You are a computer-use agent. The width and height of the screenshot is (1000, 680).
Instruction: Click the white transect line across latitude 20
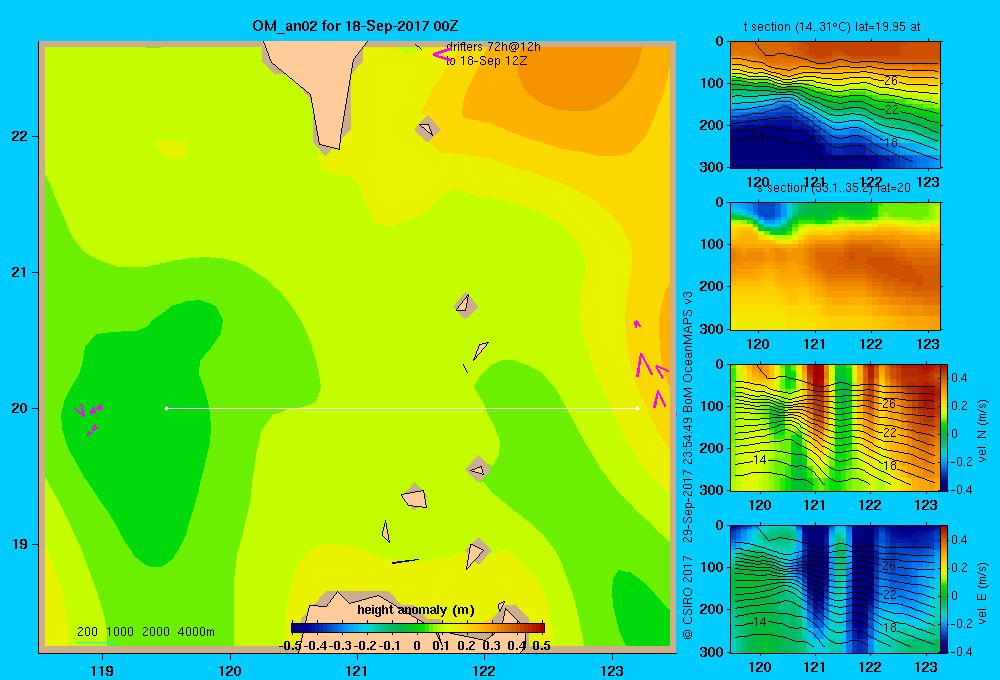tap(402, 408)
